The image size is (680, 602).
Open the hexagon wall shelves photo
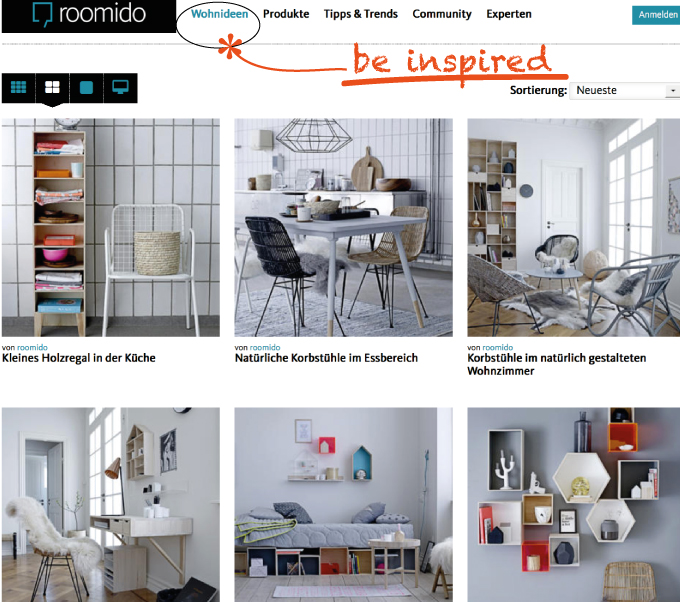tap(574, 504)
